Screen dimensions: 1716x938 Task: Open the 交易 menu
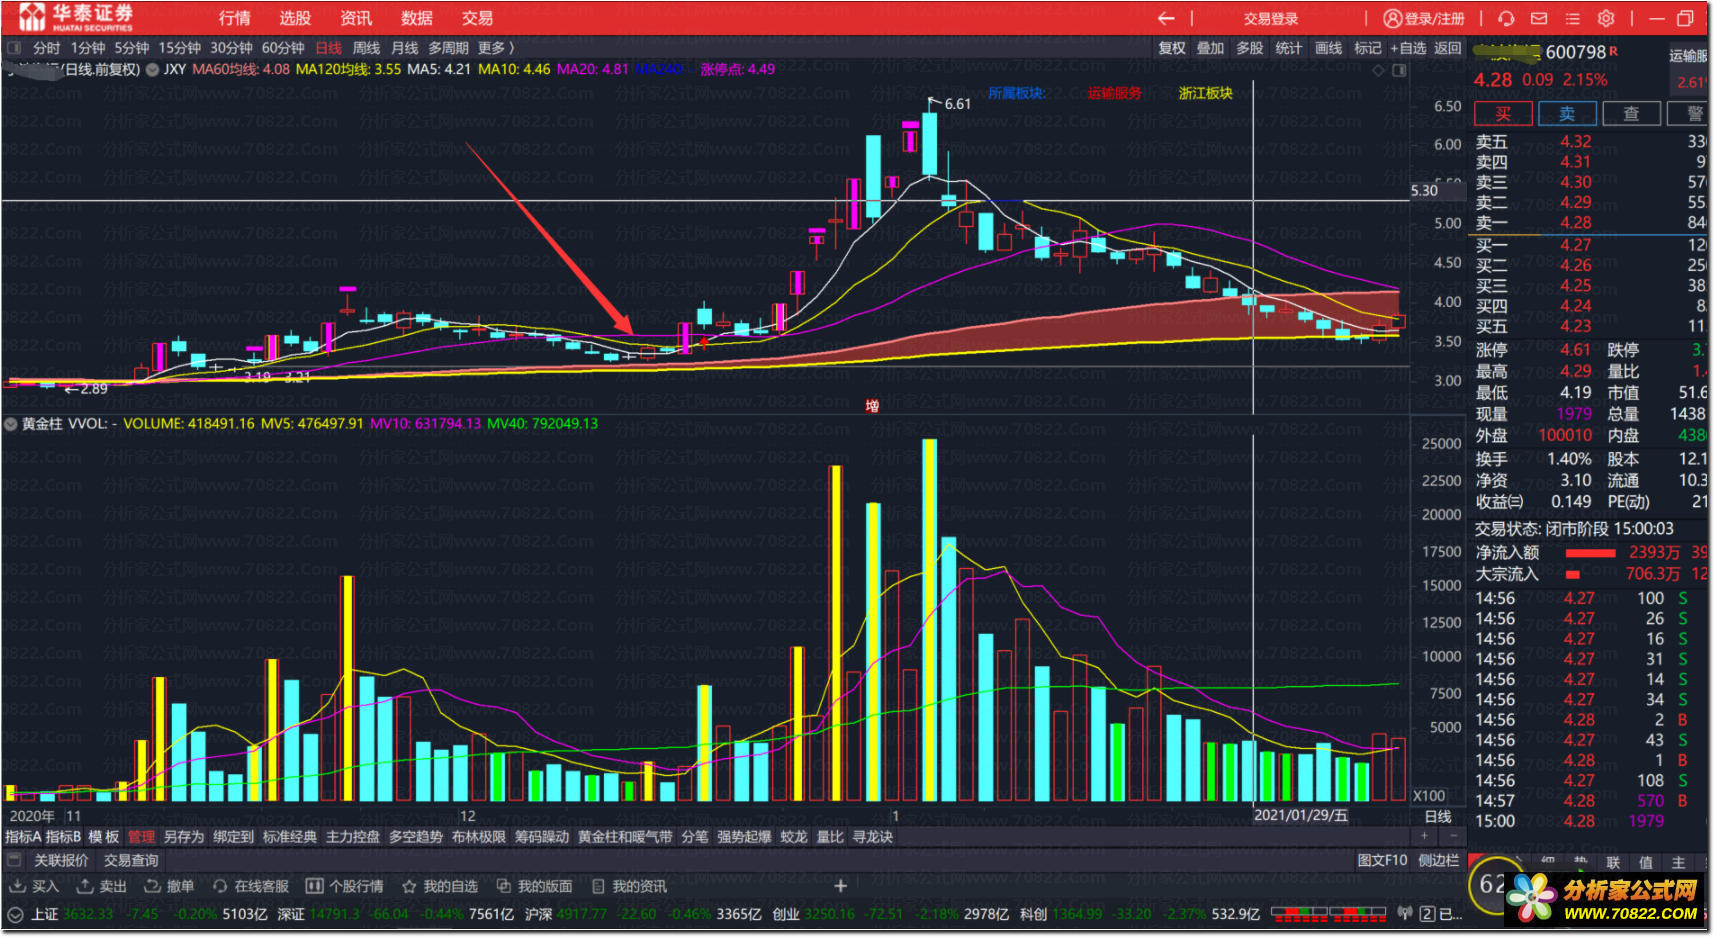(477, 18)
